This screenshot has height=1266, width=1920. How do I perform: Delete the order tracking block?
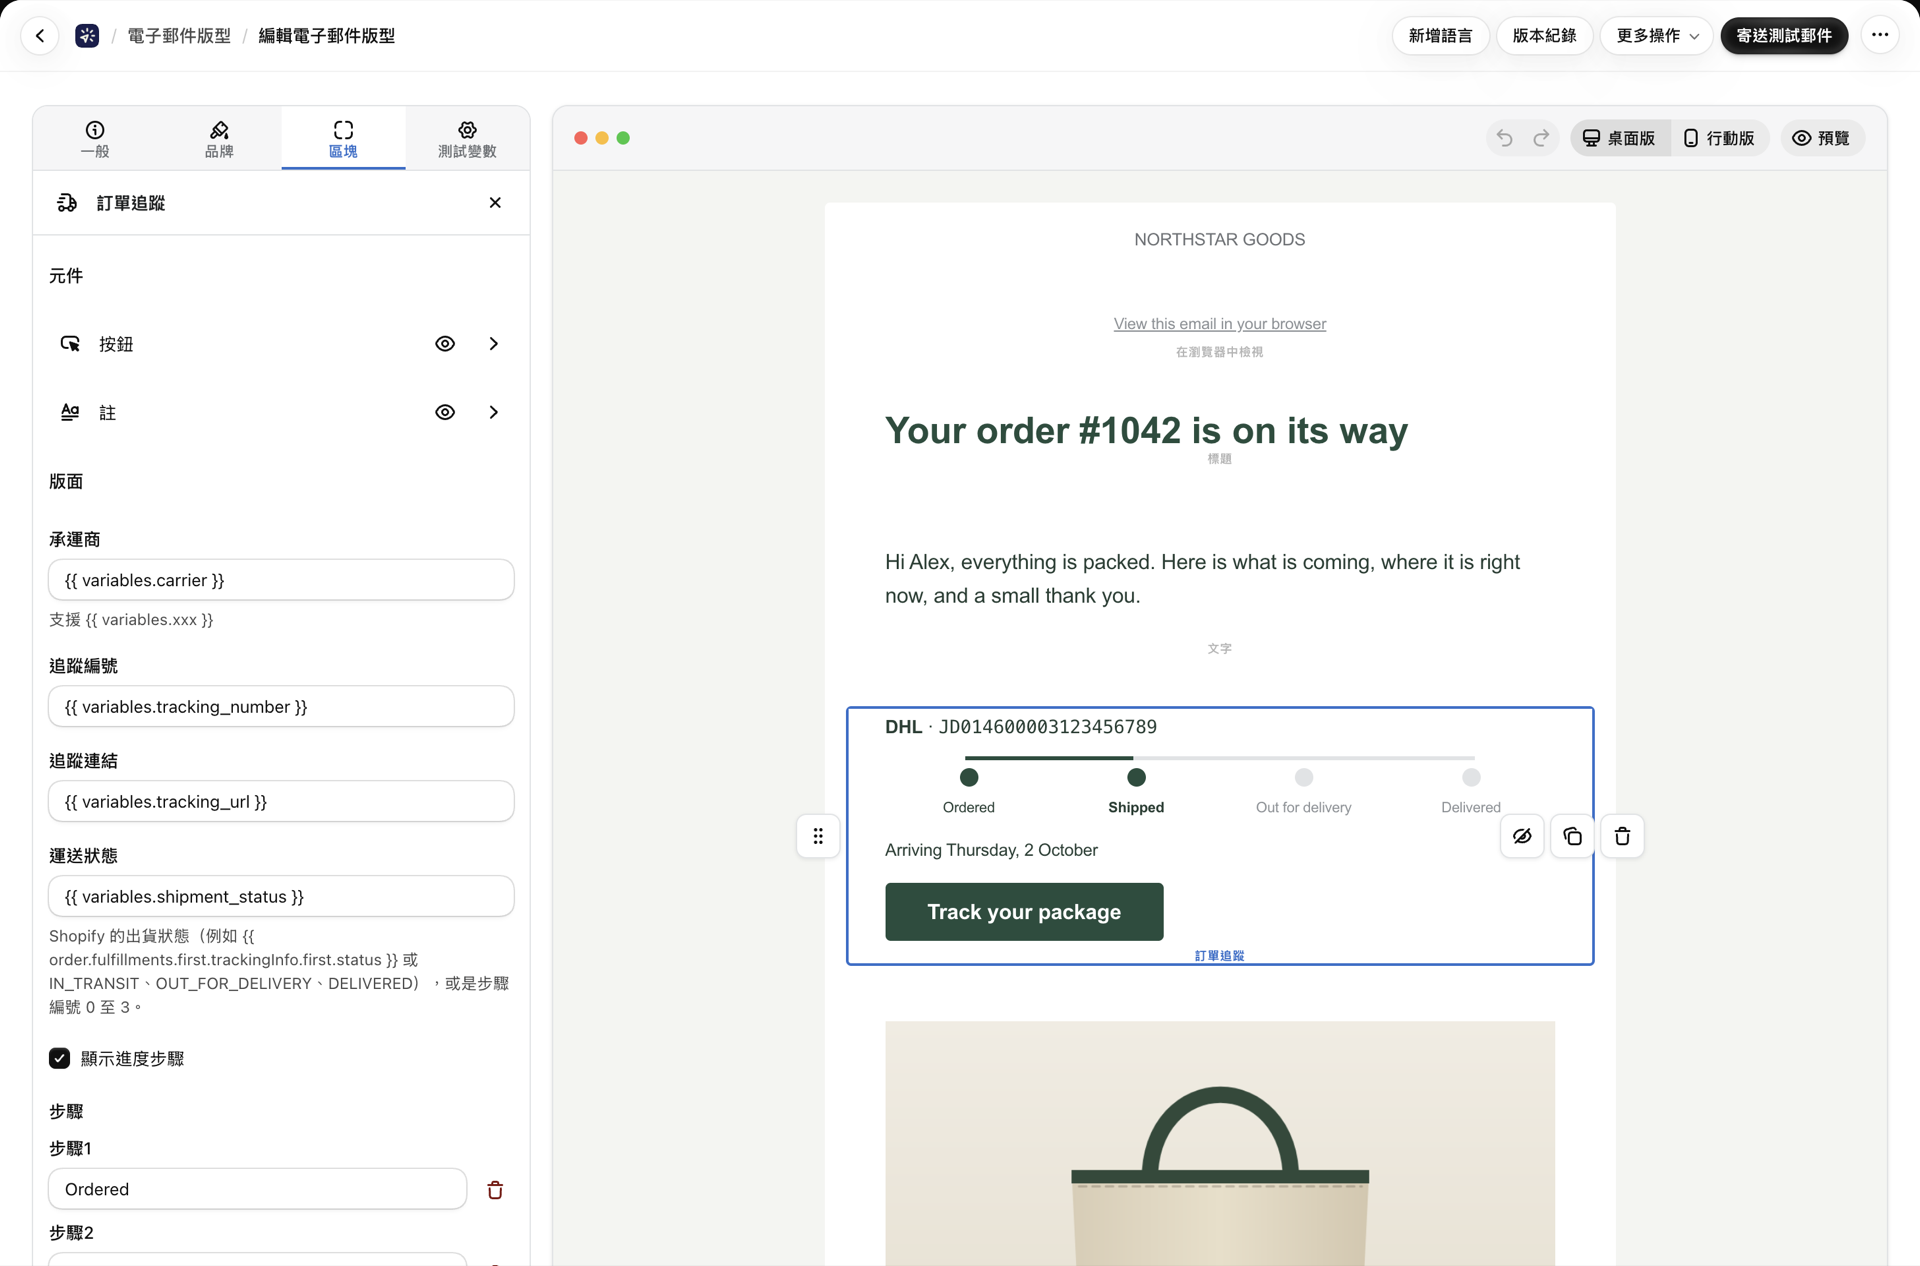pos(1622,836)
